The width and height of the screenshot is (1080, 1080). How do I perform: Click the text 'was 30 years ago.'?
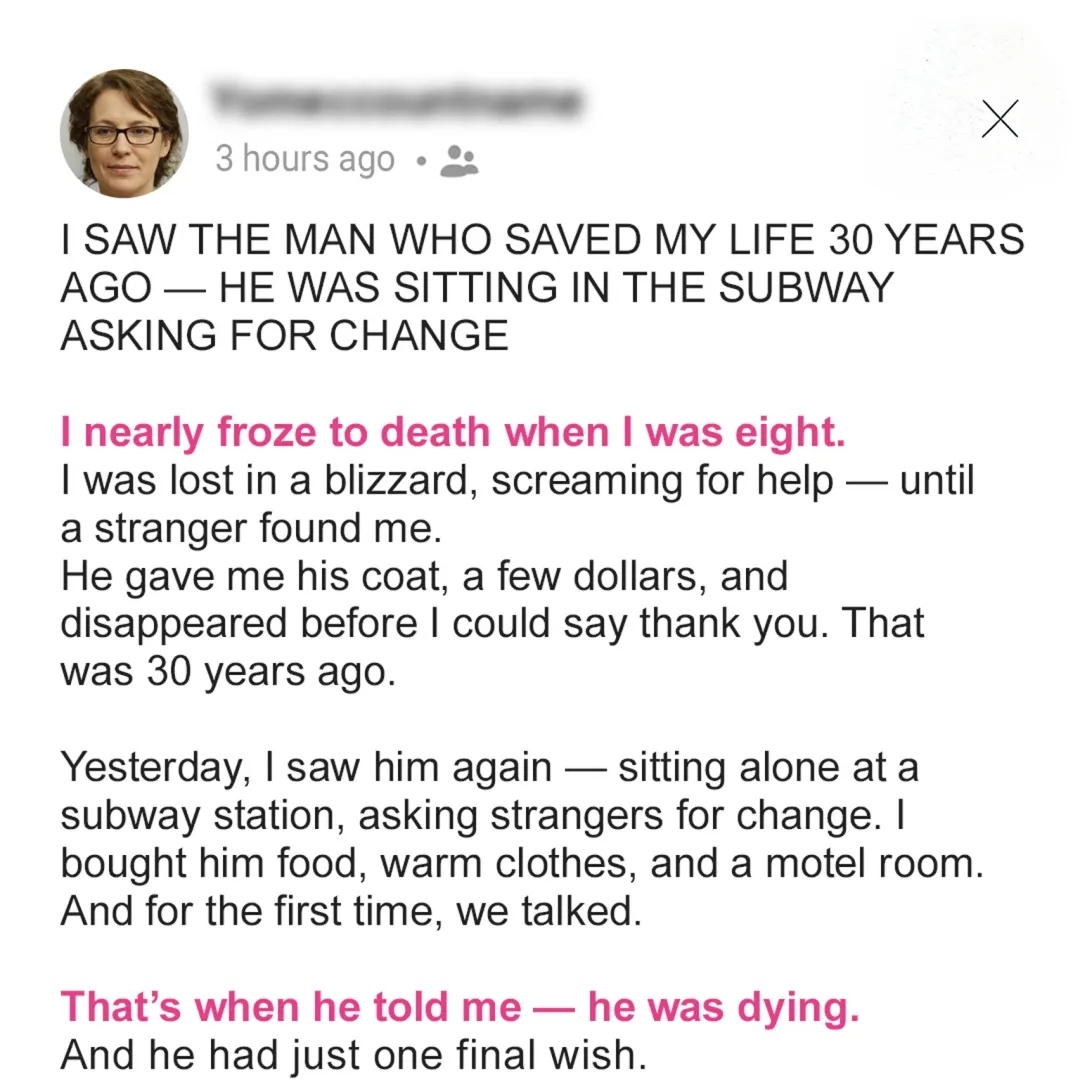228,672
